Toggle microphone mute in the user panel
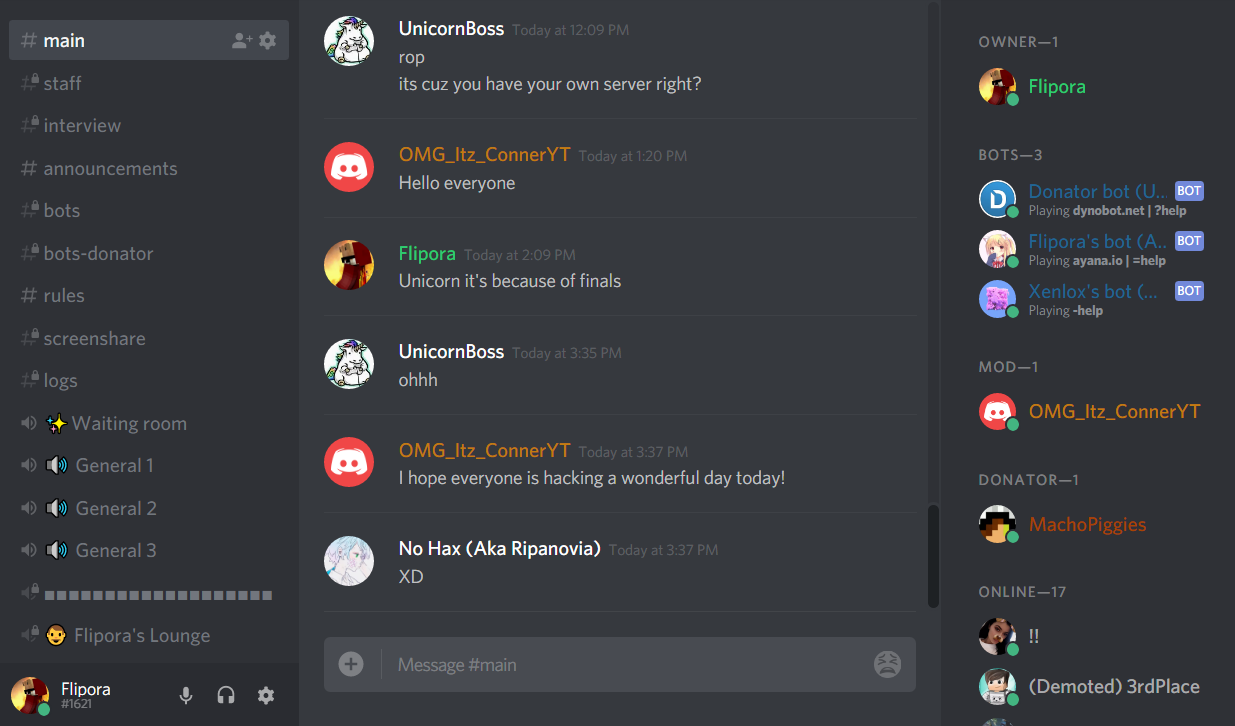This screenshot has width=1235, height=726. [x=186, y=695]
